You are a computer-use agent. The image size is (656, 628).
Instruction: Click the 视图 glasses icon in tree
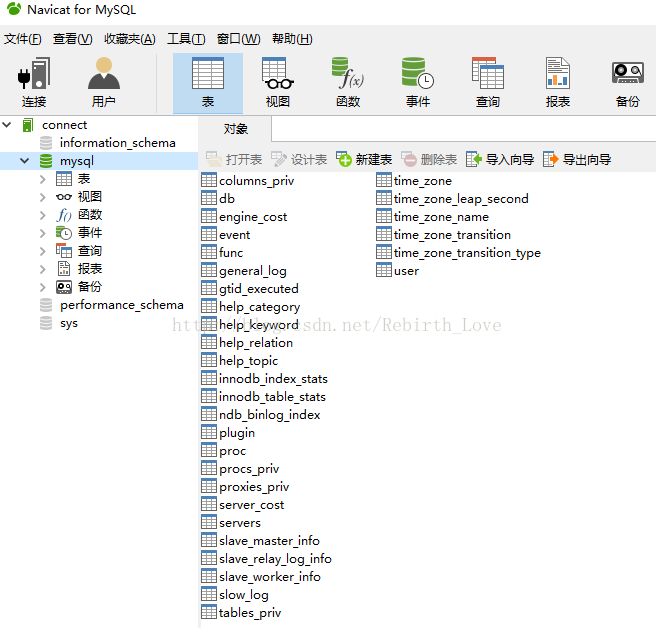[64, 197]
